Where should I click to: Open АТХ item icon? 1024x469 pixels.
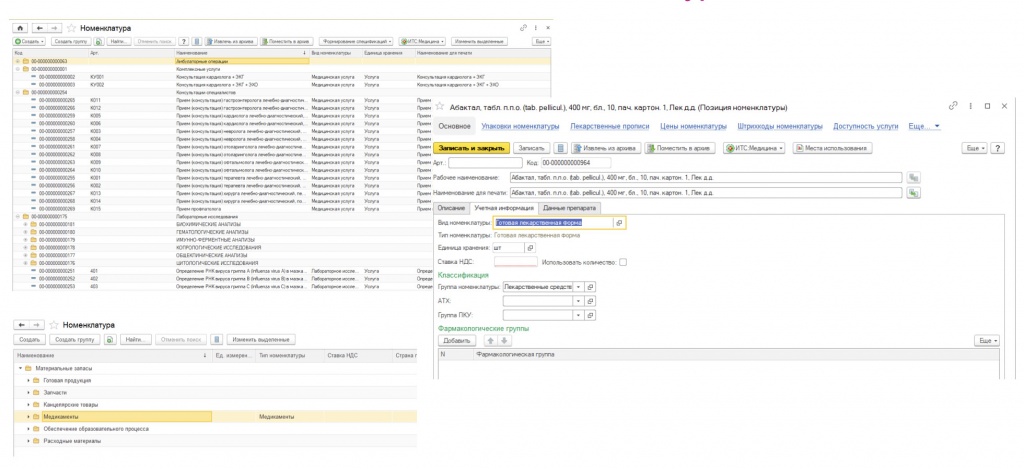coord(590,301)
